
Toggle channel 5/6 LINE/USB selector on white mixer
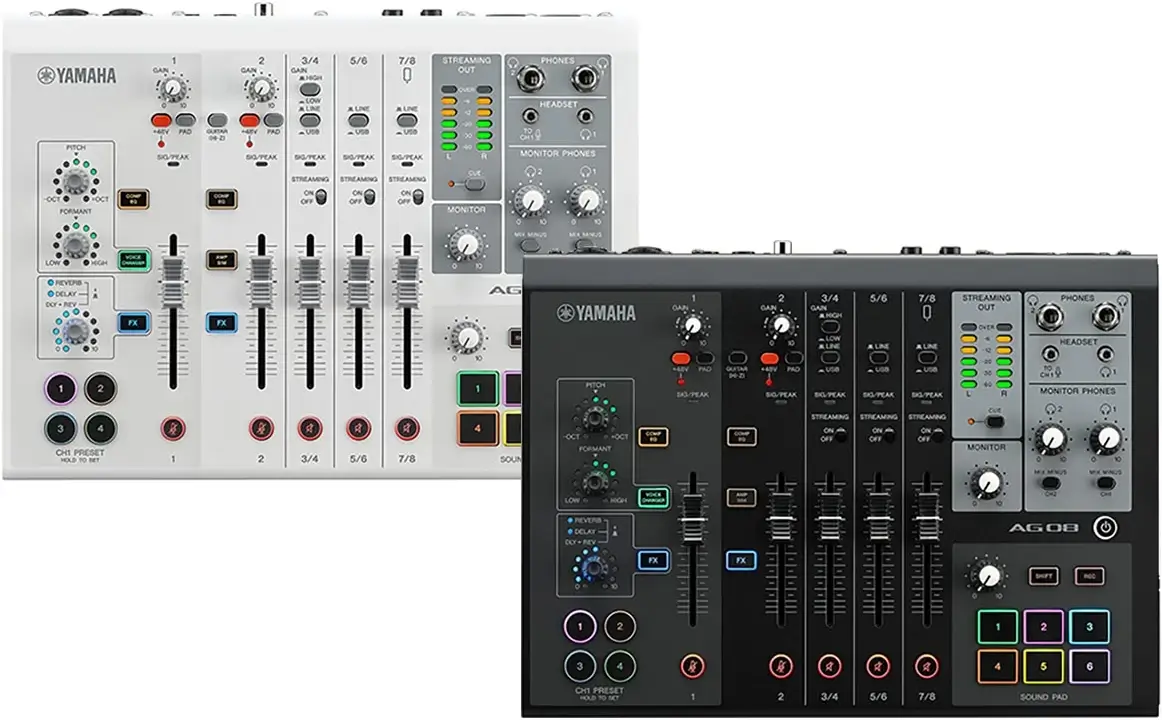359,120
